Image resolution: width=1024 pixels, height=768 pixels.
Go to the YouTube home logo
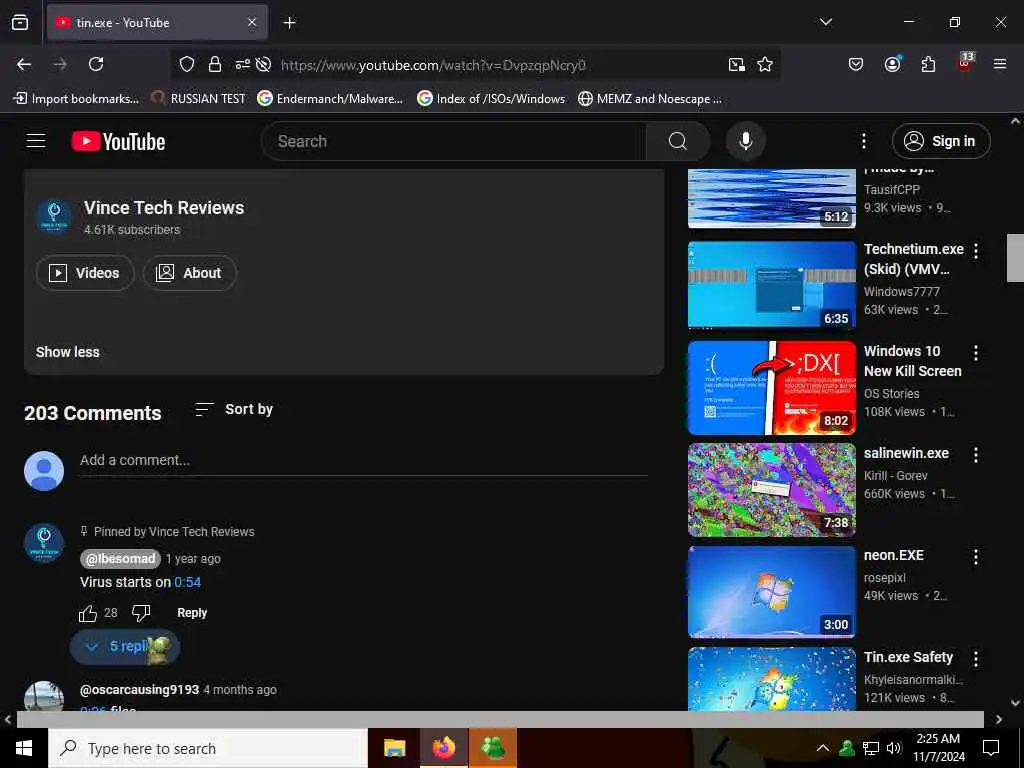[118, 141]
